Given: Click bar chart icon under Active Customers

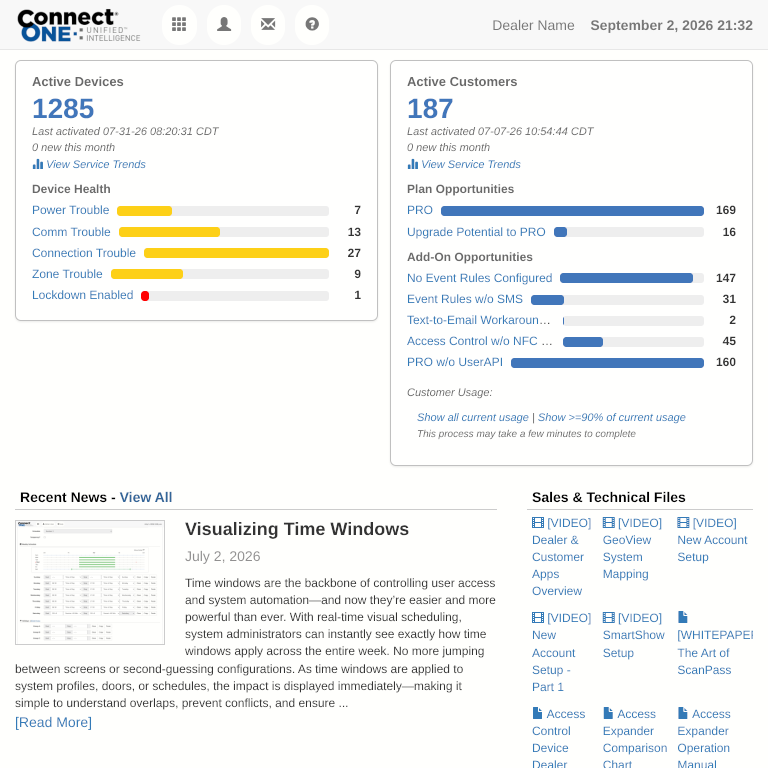Looking at the screenshot, I should 413,164.
